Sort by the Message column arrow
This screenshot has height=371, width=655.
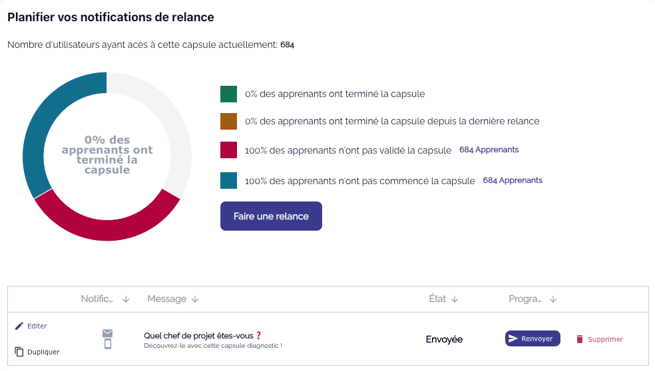click(x=195, y=299)
